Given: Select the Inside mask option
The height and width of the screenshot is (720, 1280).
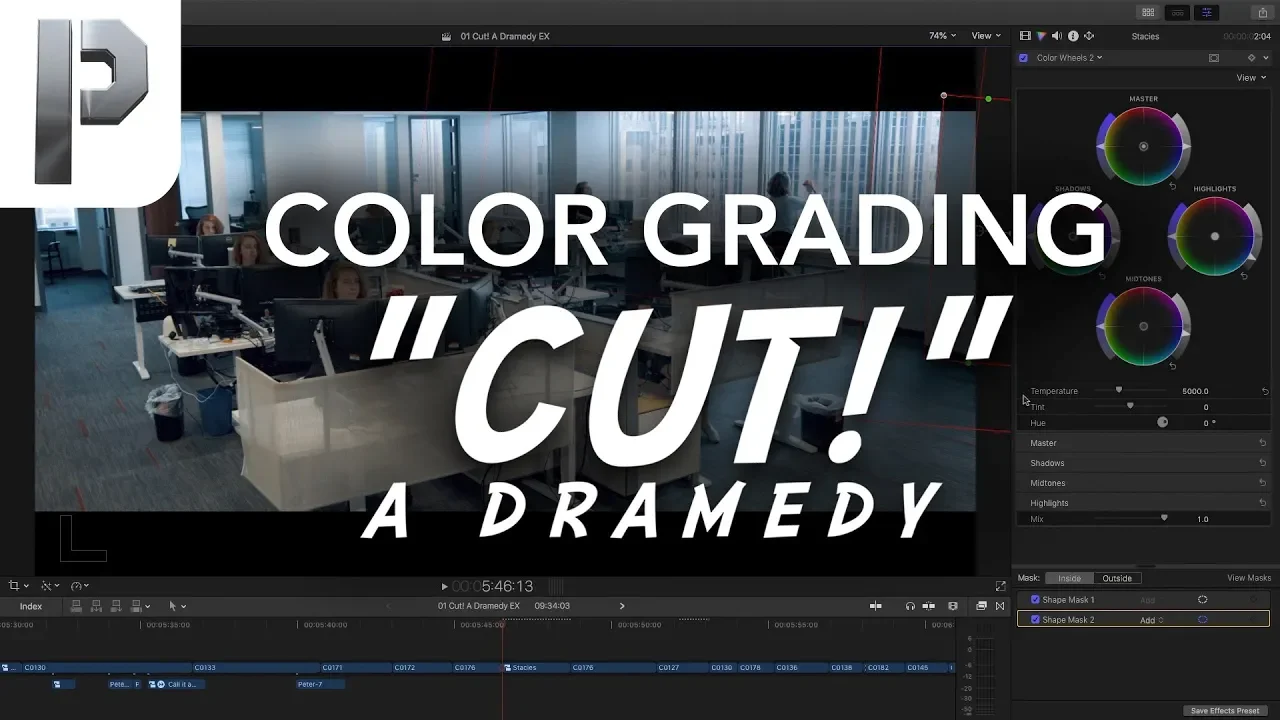Looking at the screenshot, I should (x=1069, y=578).
